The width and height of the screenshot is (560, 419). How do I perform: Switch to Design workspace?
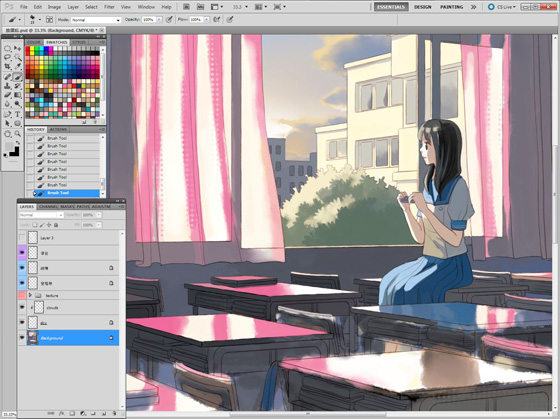click(422, 7)
